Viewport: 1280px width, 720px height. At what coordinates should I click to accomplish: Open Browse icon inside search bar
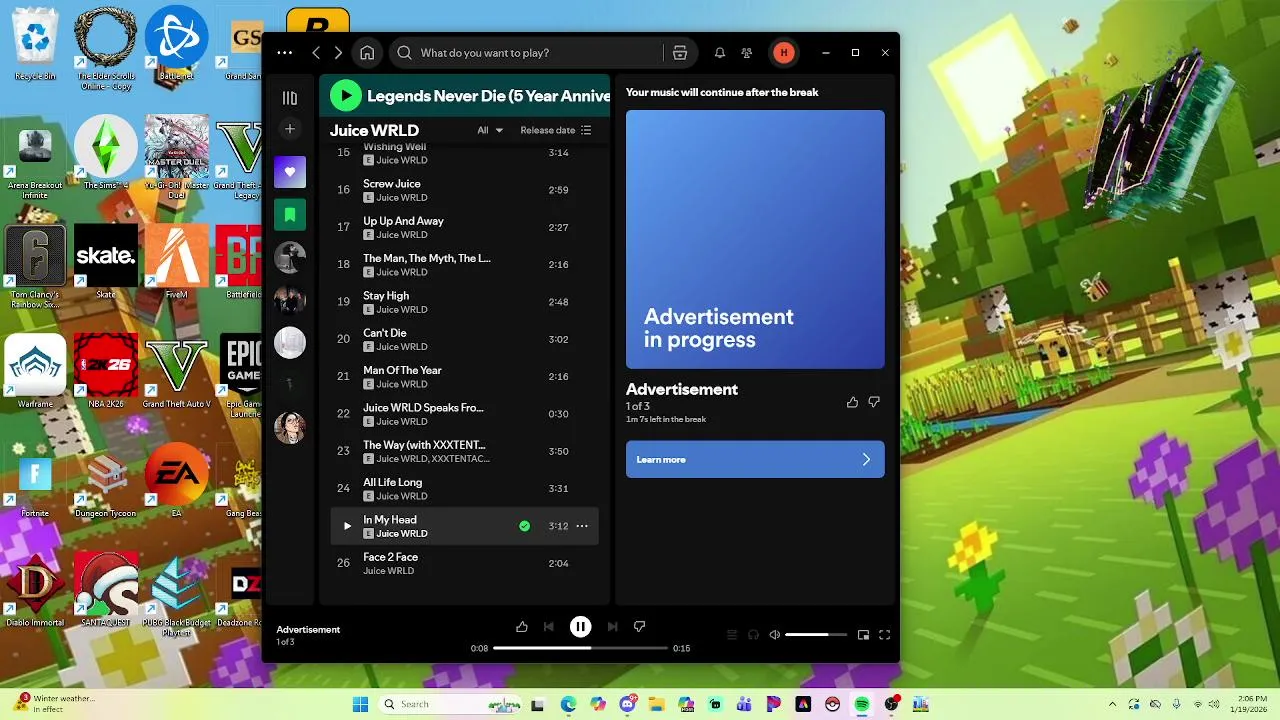[x=680, y=53]
